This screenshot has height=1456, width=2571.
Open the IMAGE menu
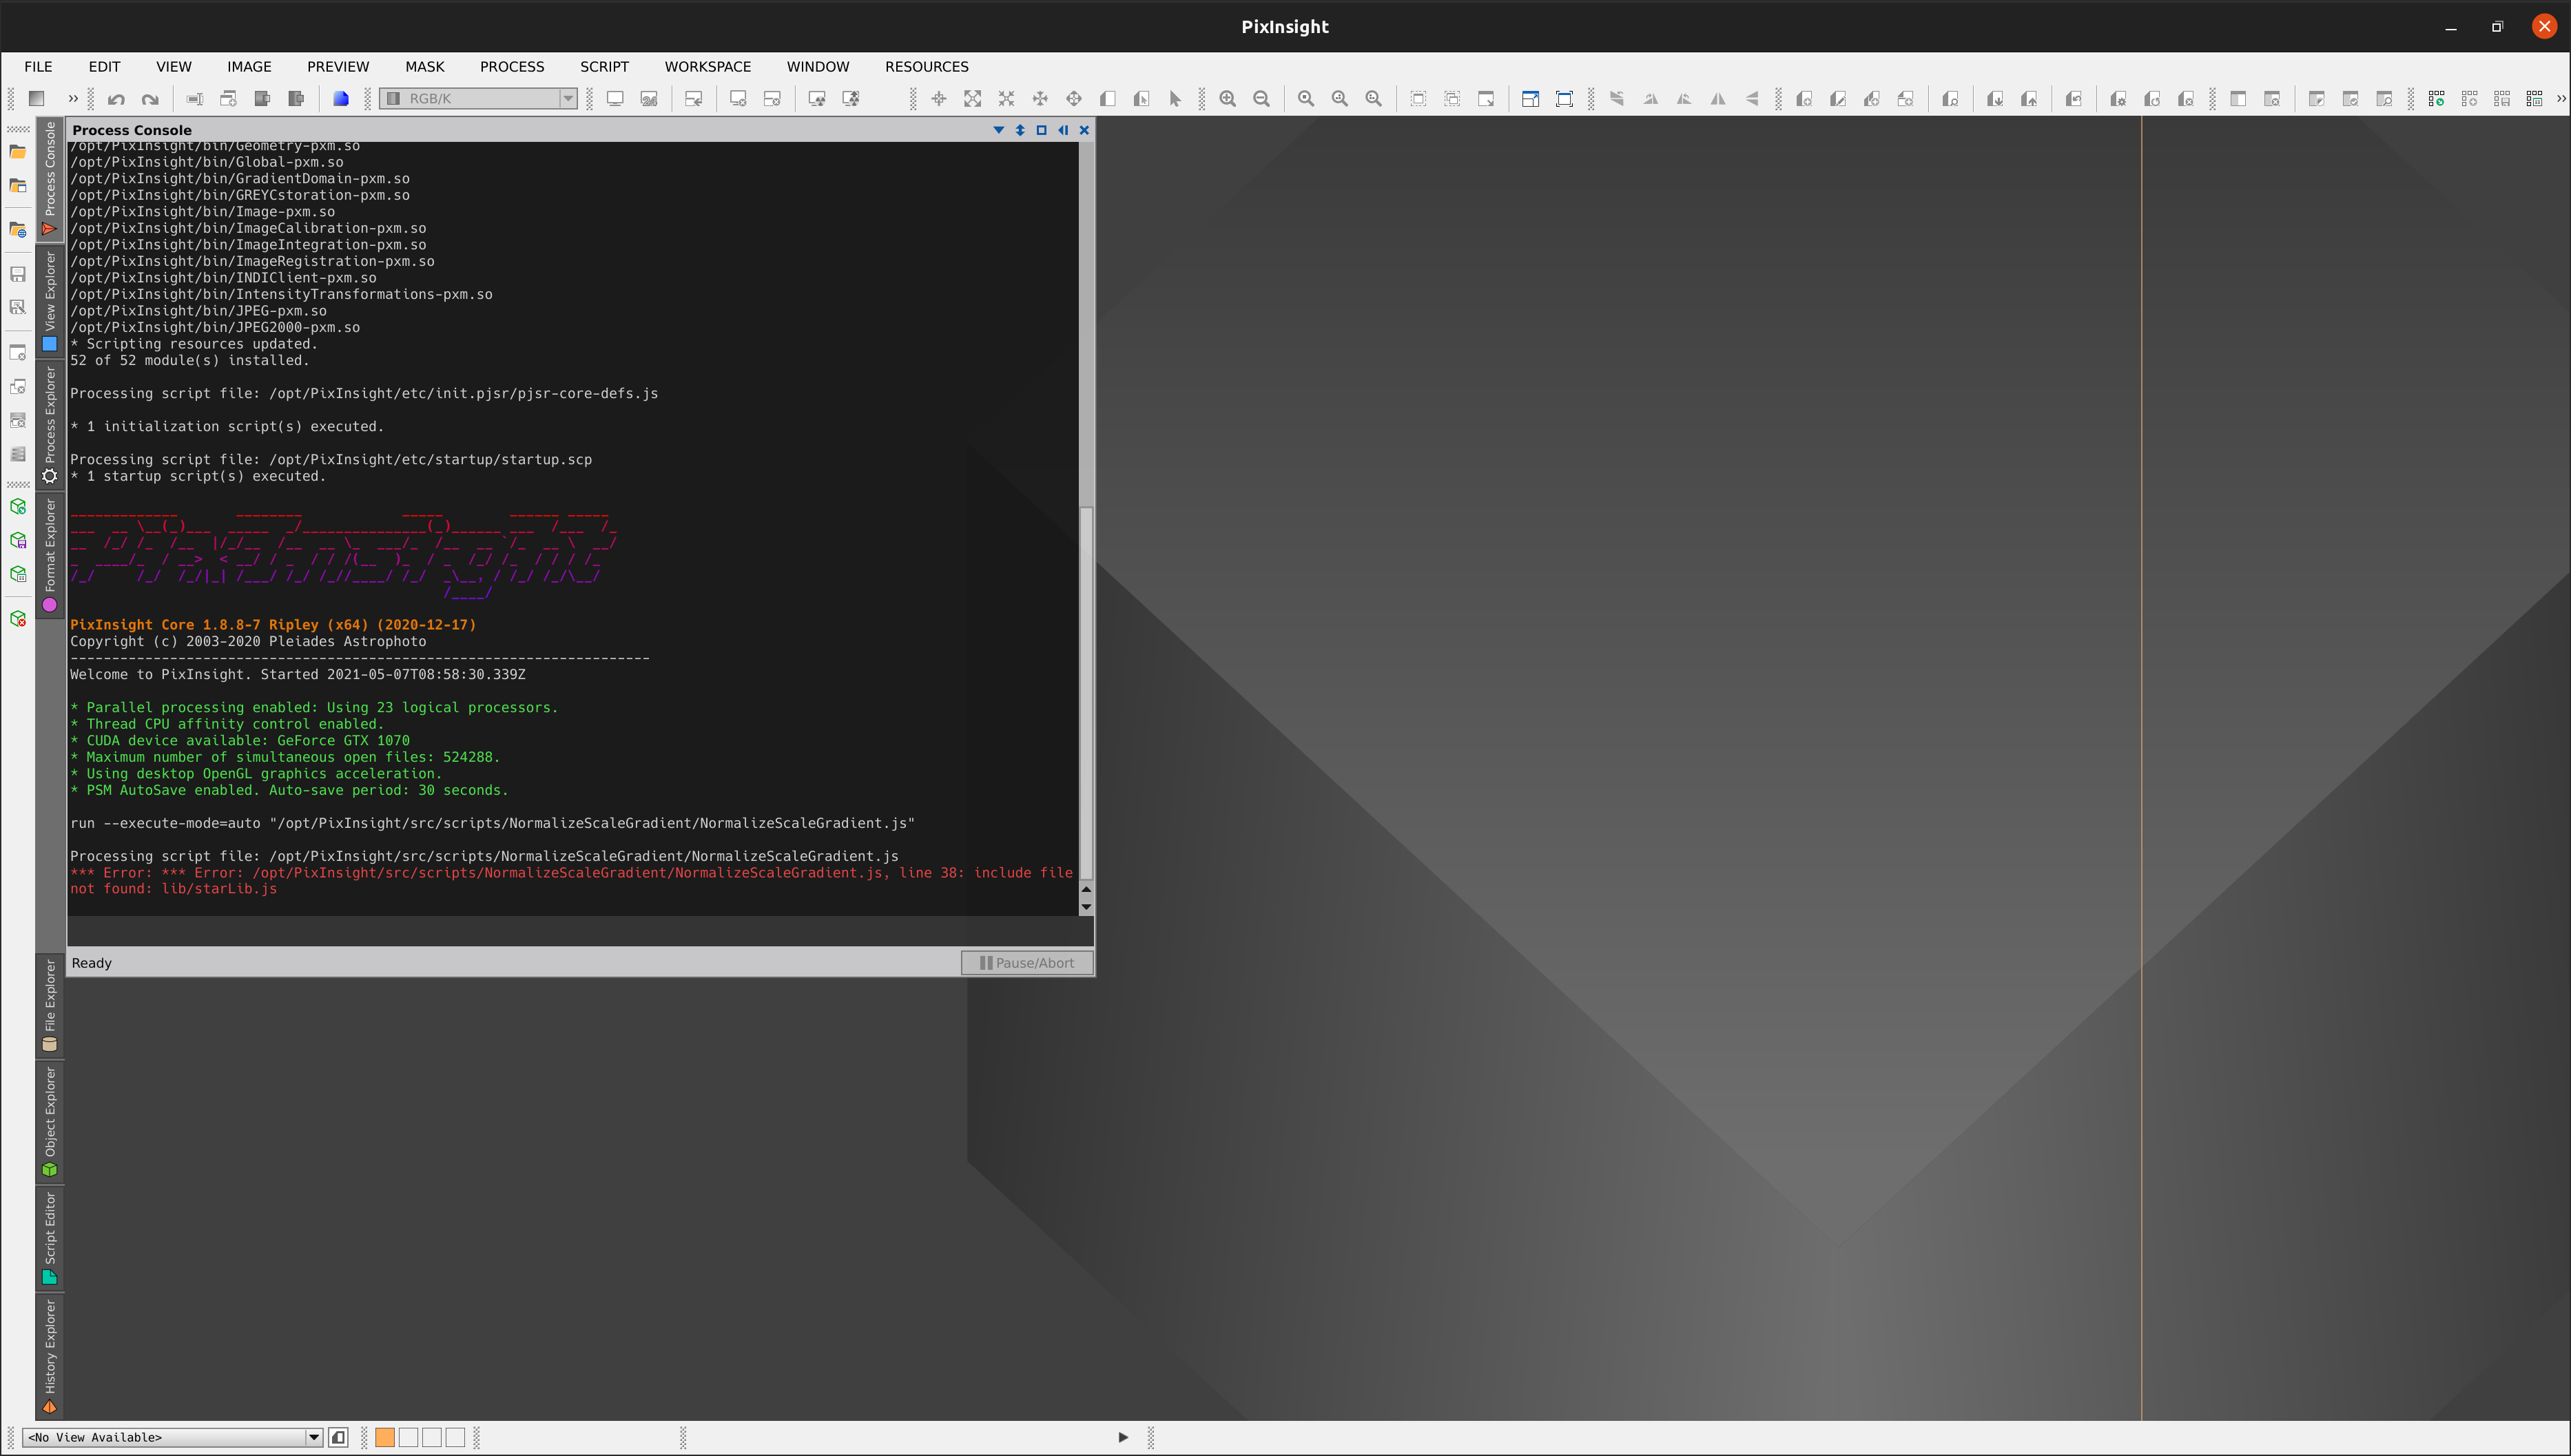(249, 66)
